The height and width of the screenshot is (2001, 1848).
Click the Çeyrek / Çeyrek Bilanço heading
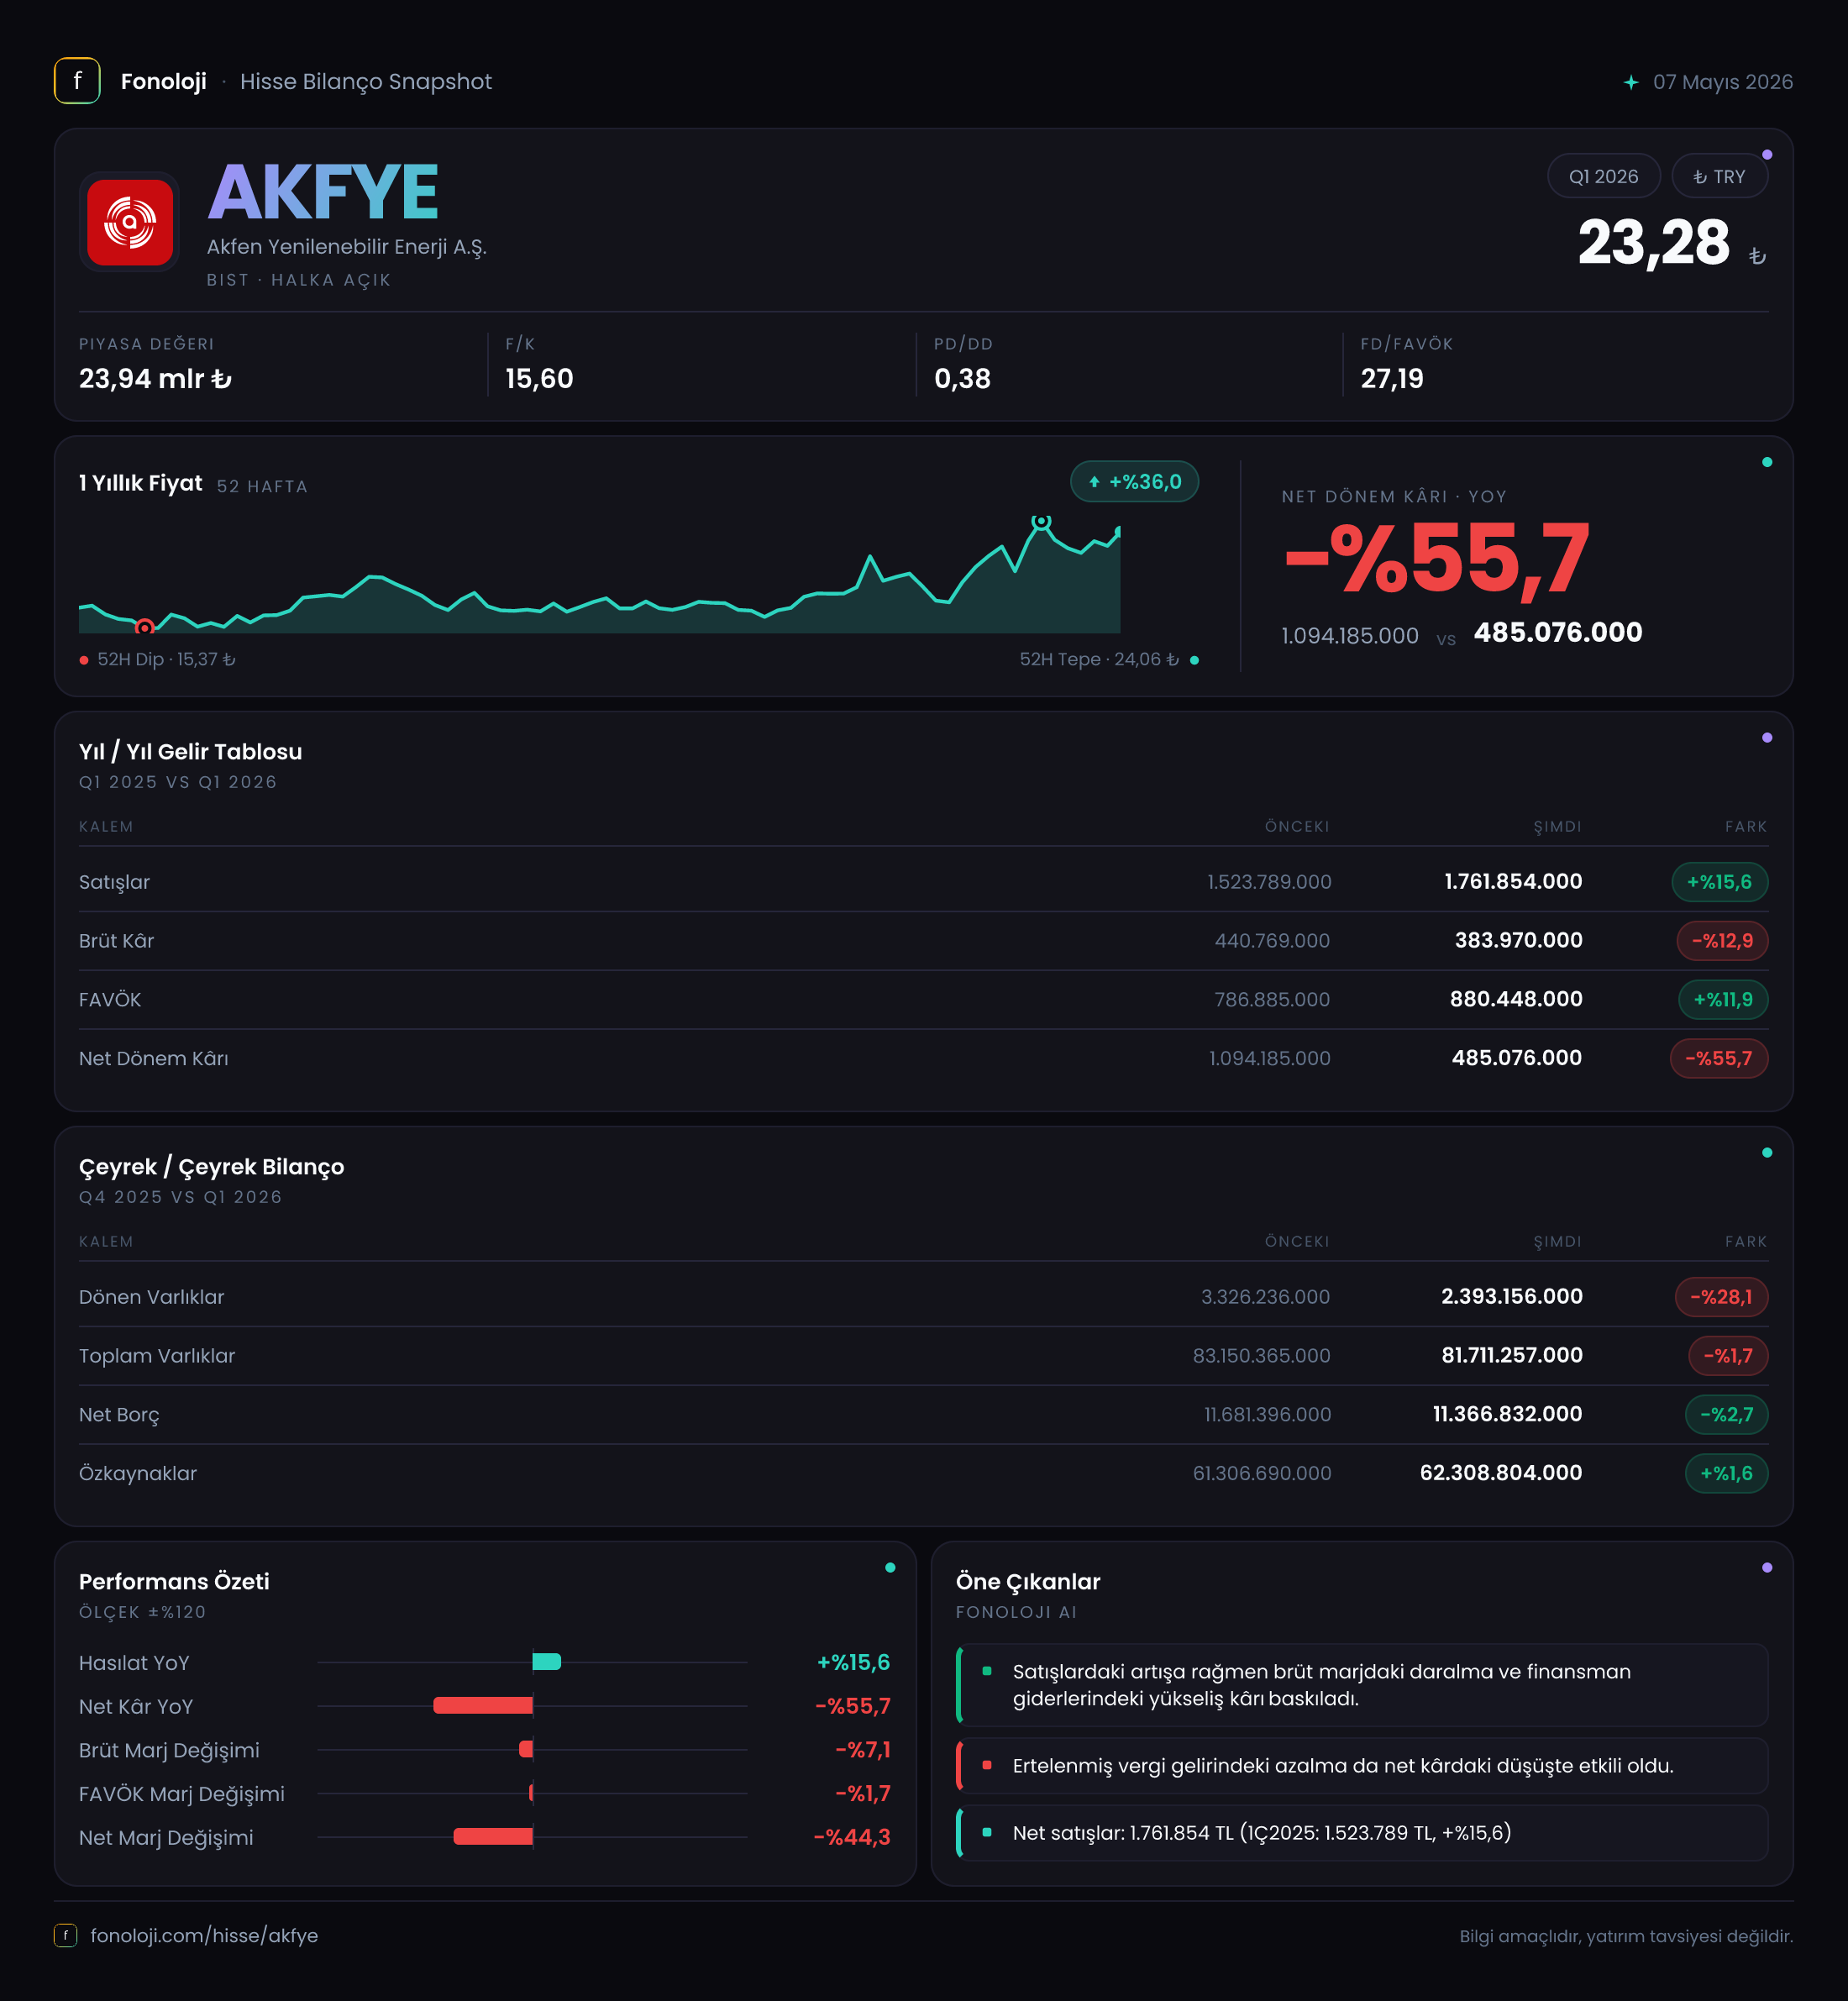[x=212, y=1167]
